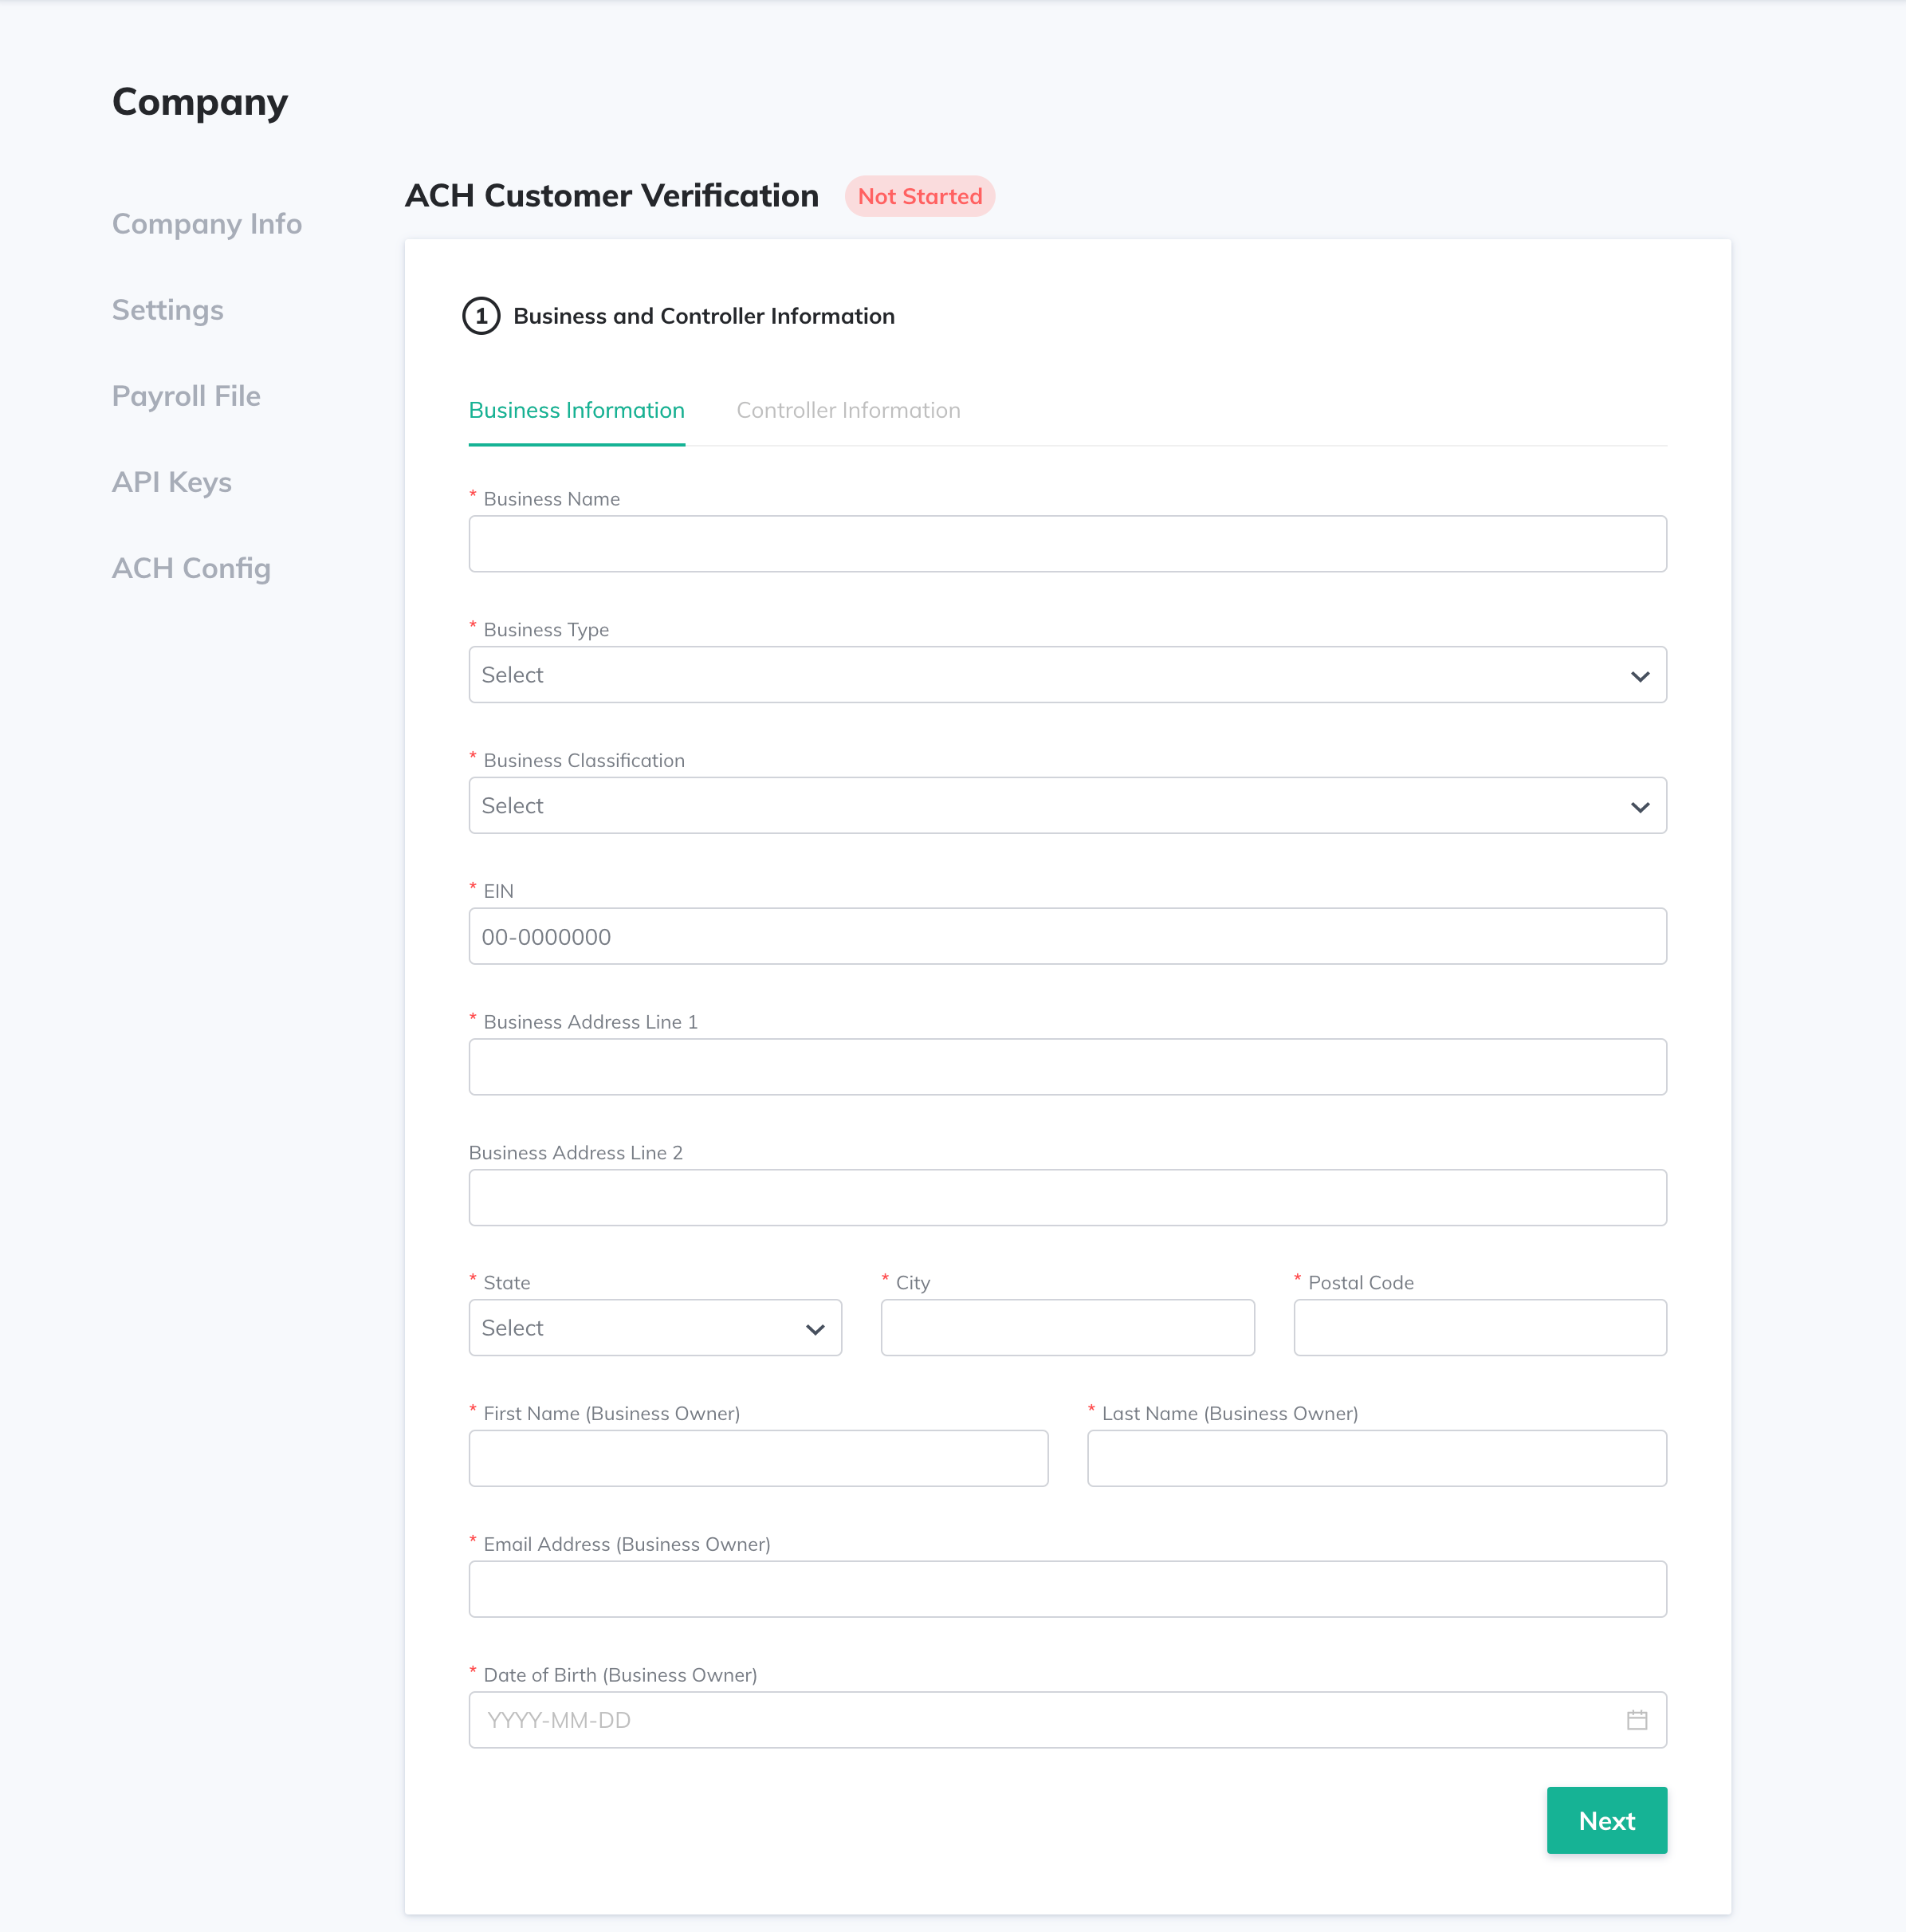
Task: Open the Business Classification dropdown
Action: (x=1067, y=806)
